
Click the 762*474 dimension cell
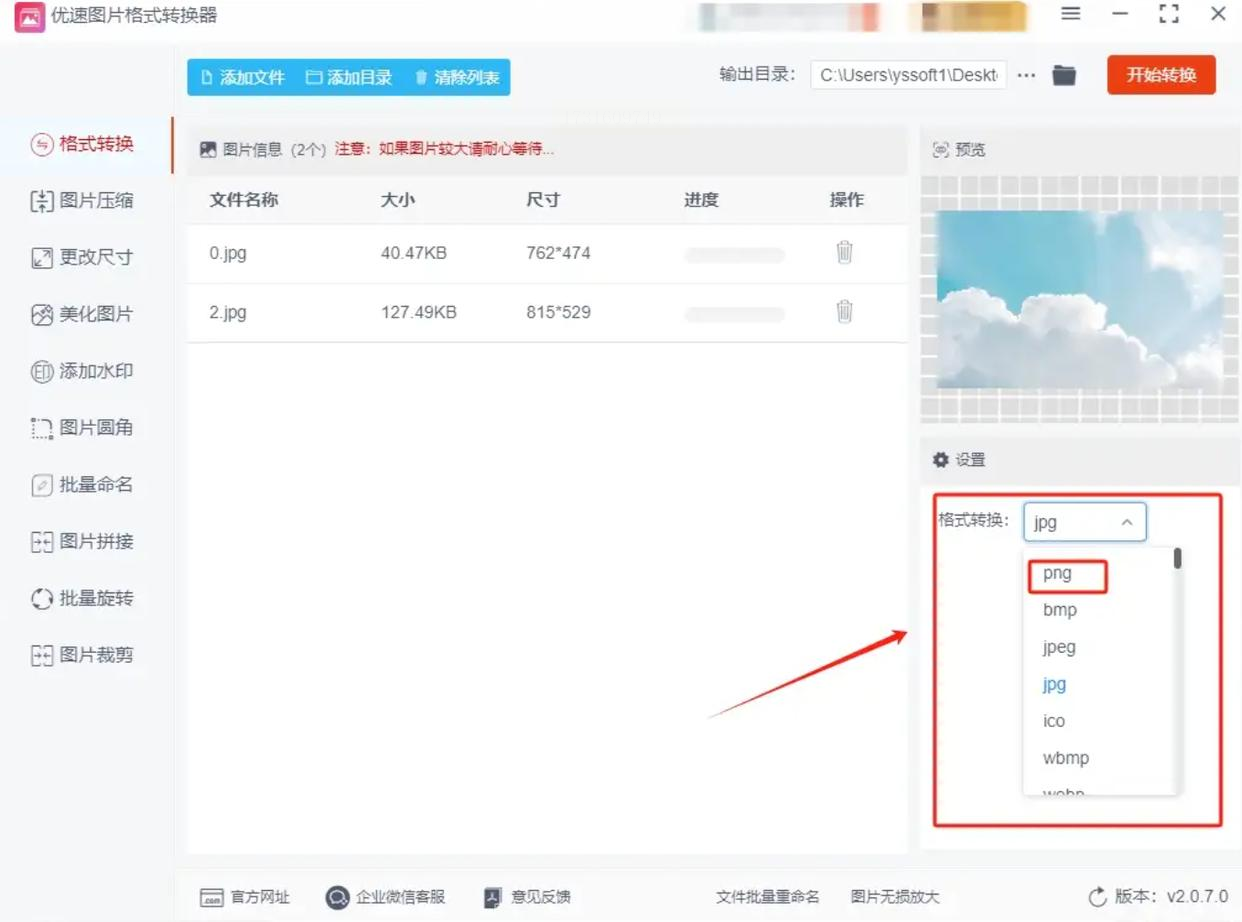click(x=558, y=253)
